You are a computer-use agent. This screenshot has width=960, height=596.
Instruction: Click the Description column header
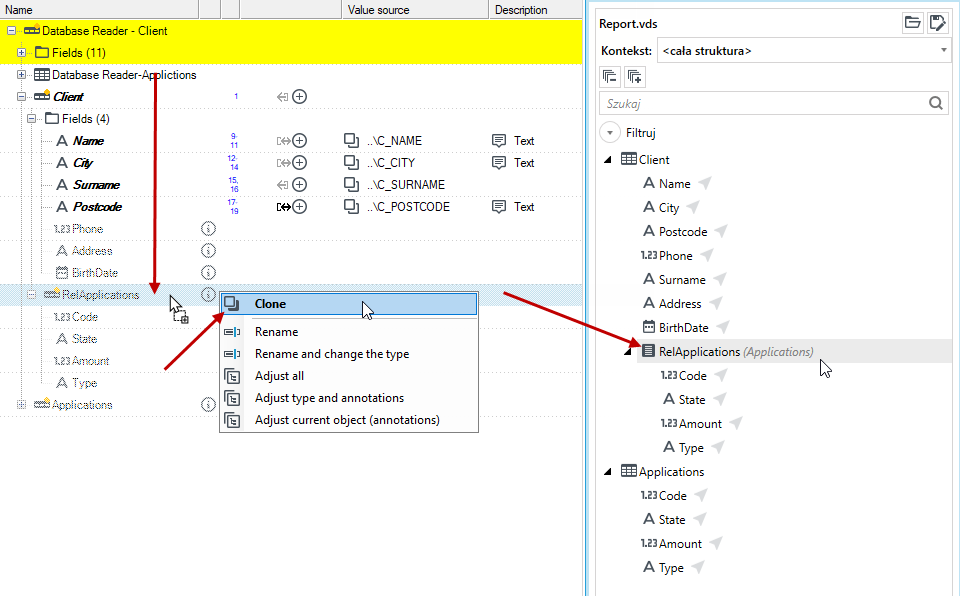[535, 10]
